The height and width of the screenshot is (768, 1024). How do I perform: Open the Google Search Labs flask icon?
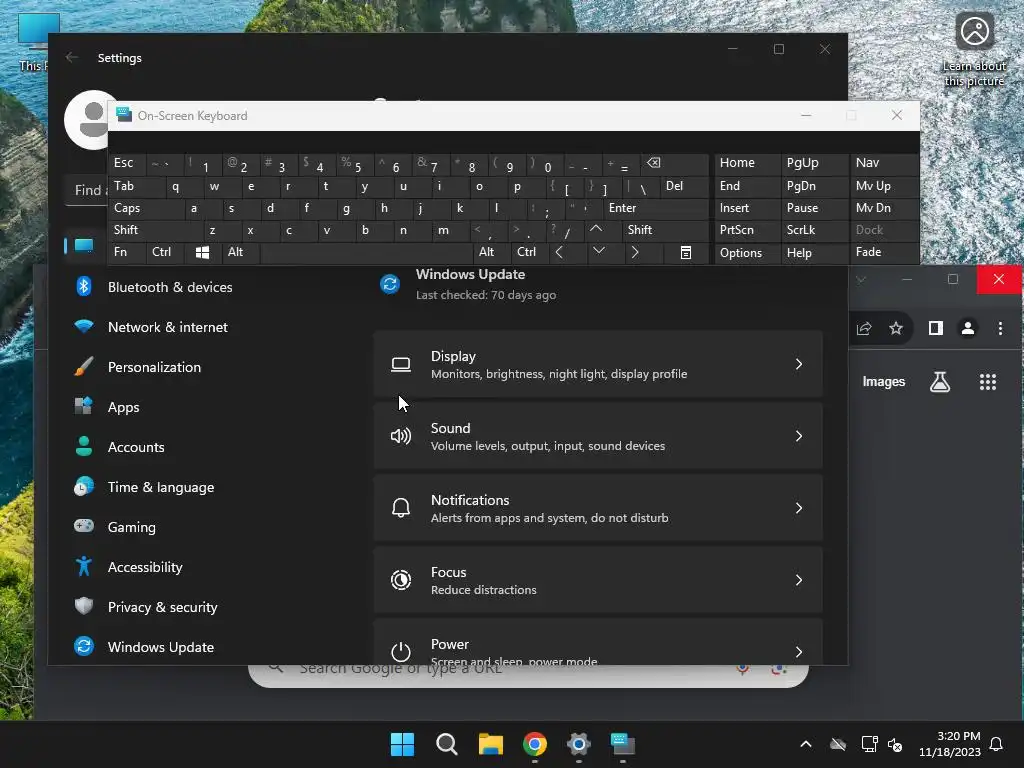(x=940, y=382)
